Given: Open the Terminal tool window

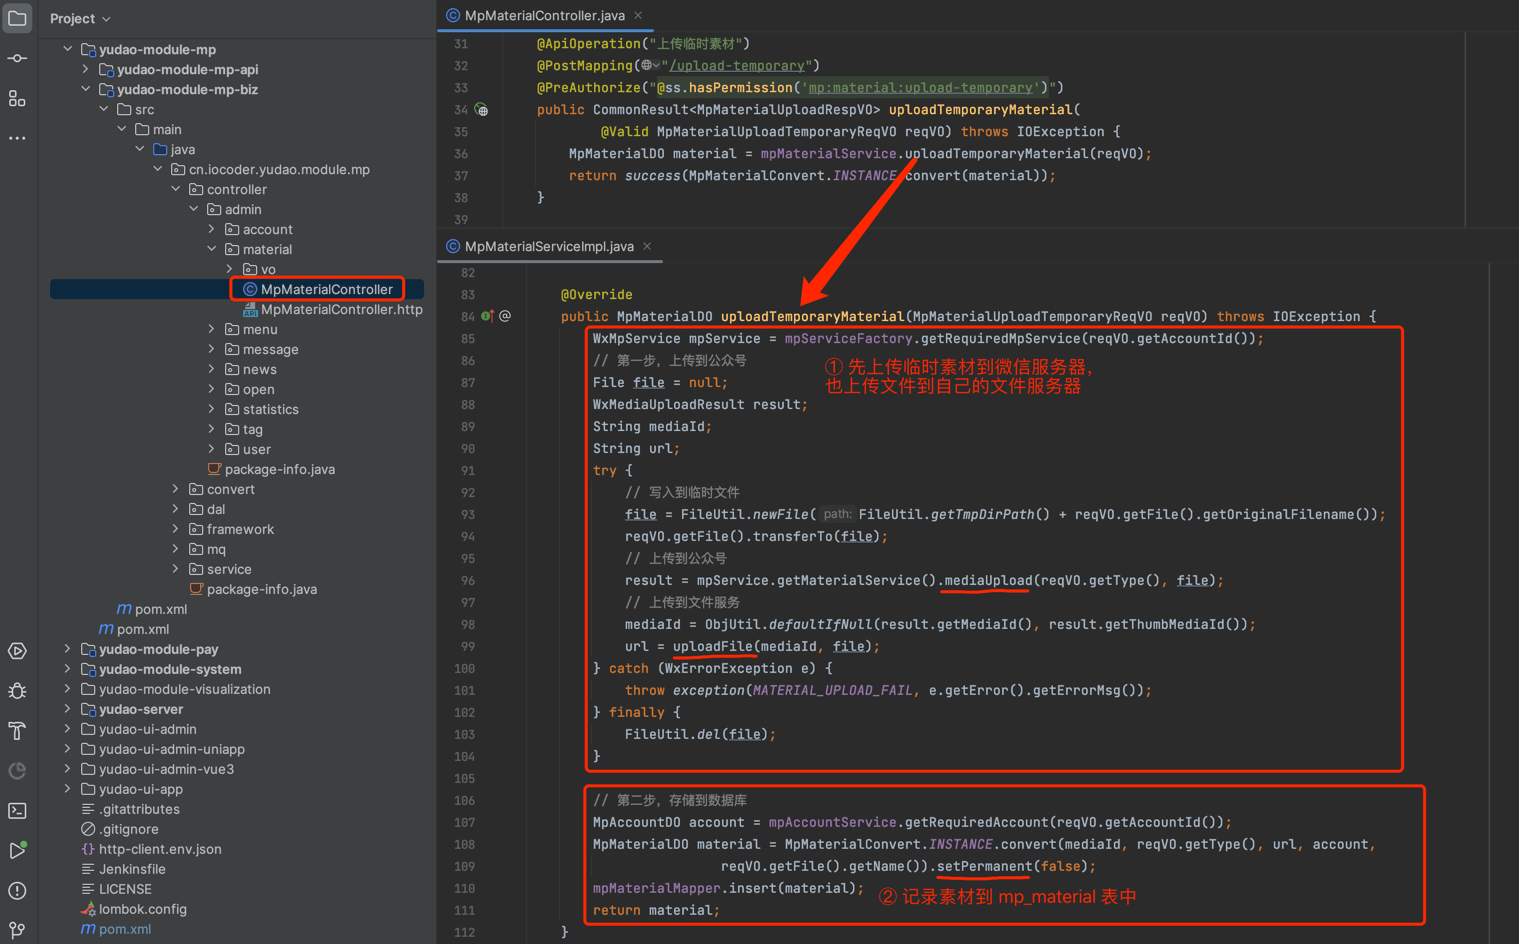Looking at the screenshot, I should (17, 811).
